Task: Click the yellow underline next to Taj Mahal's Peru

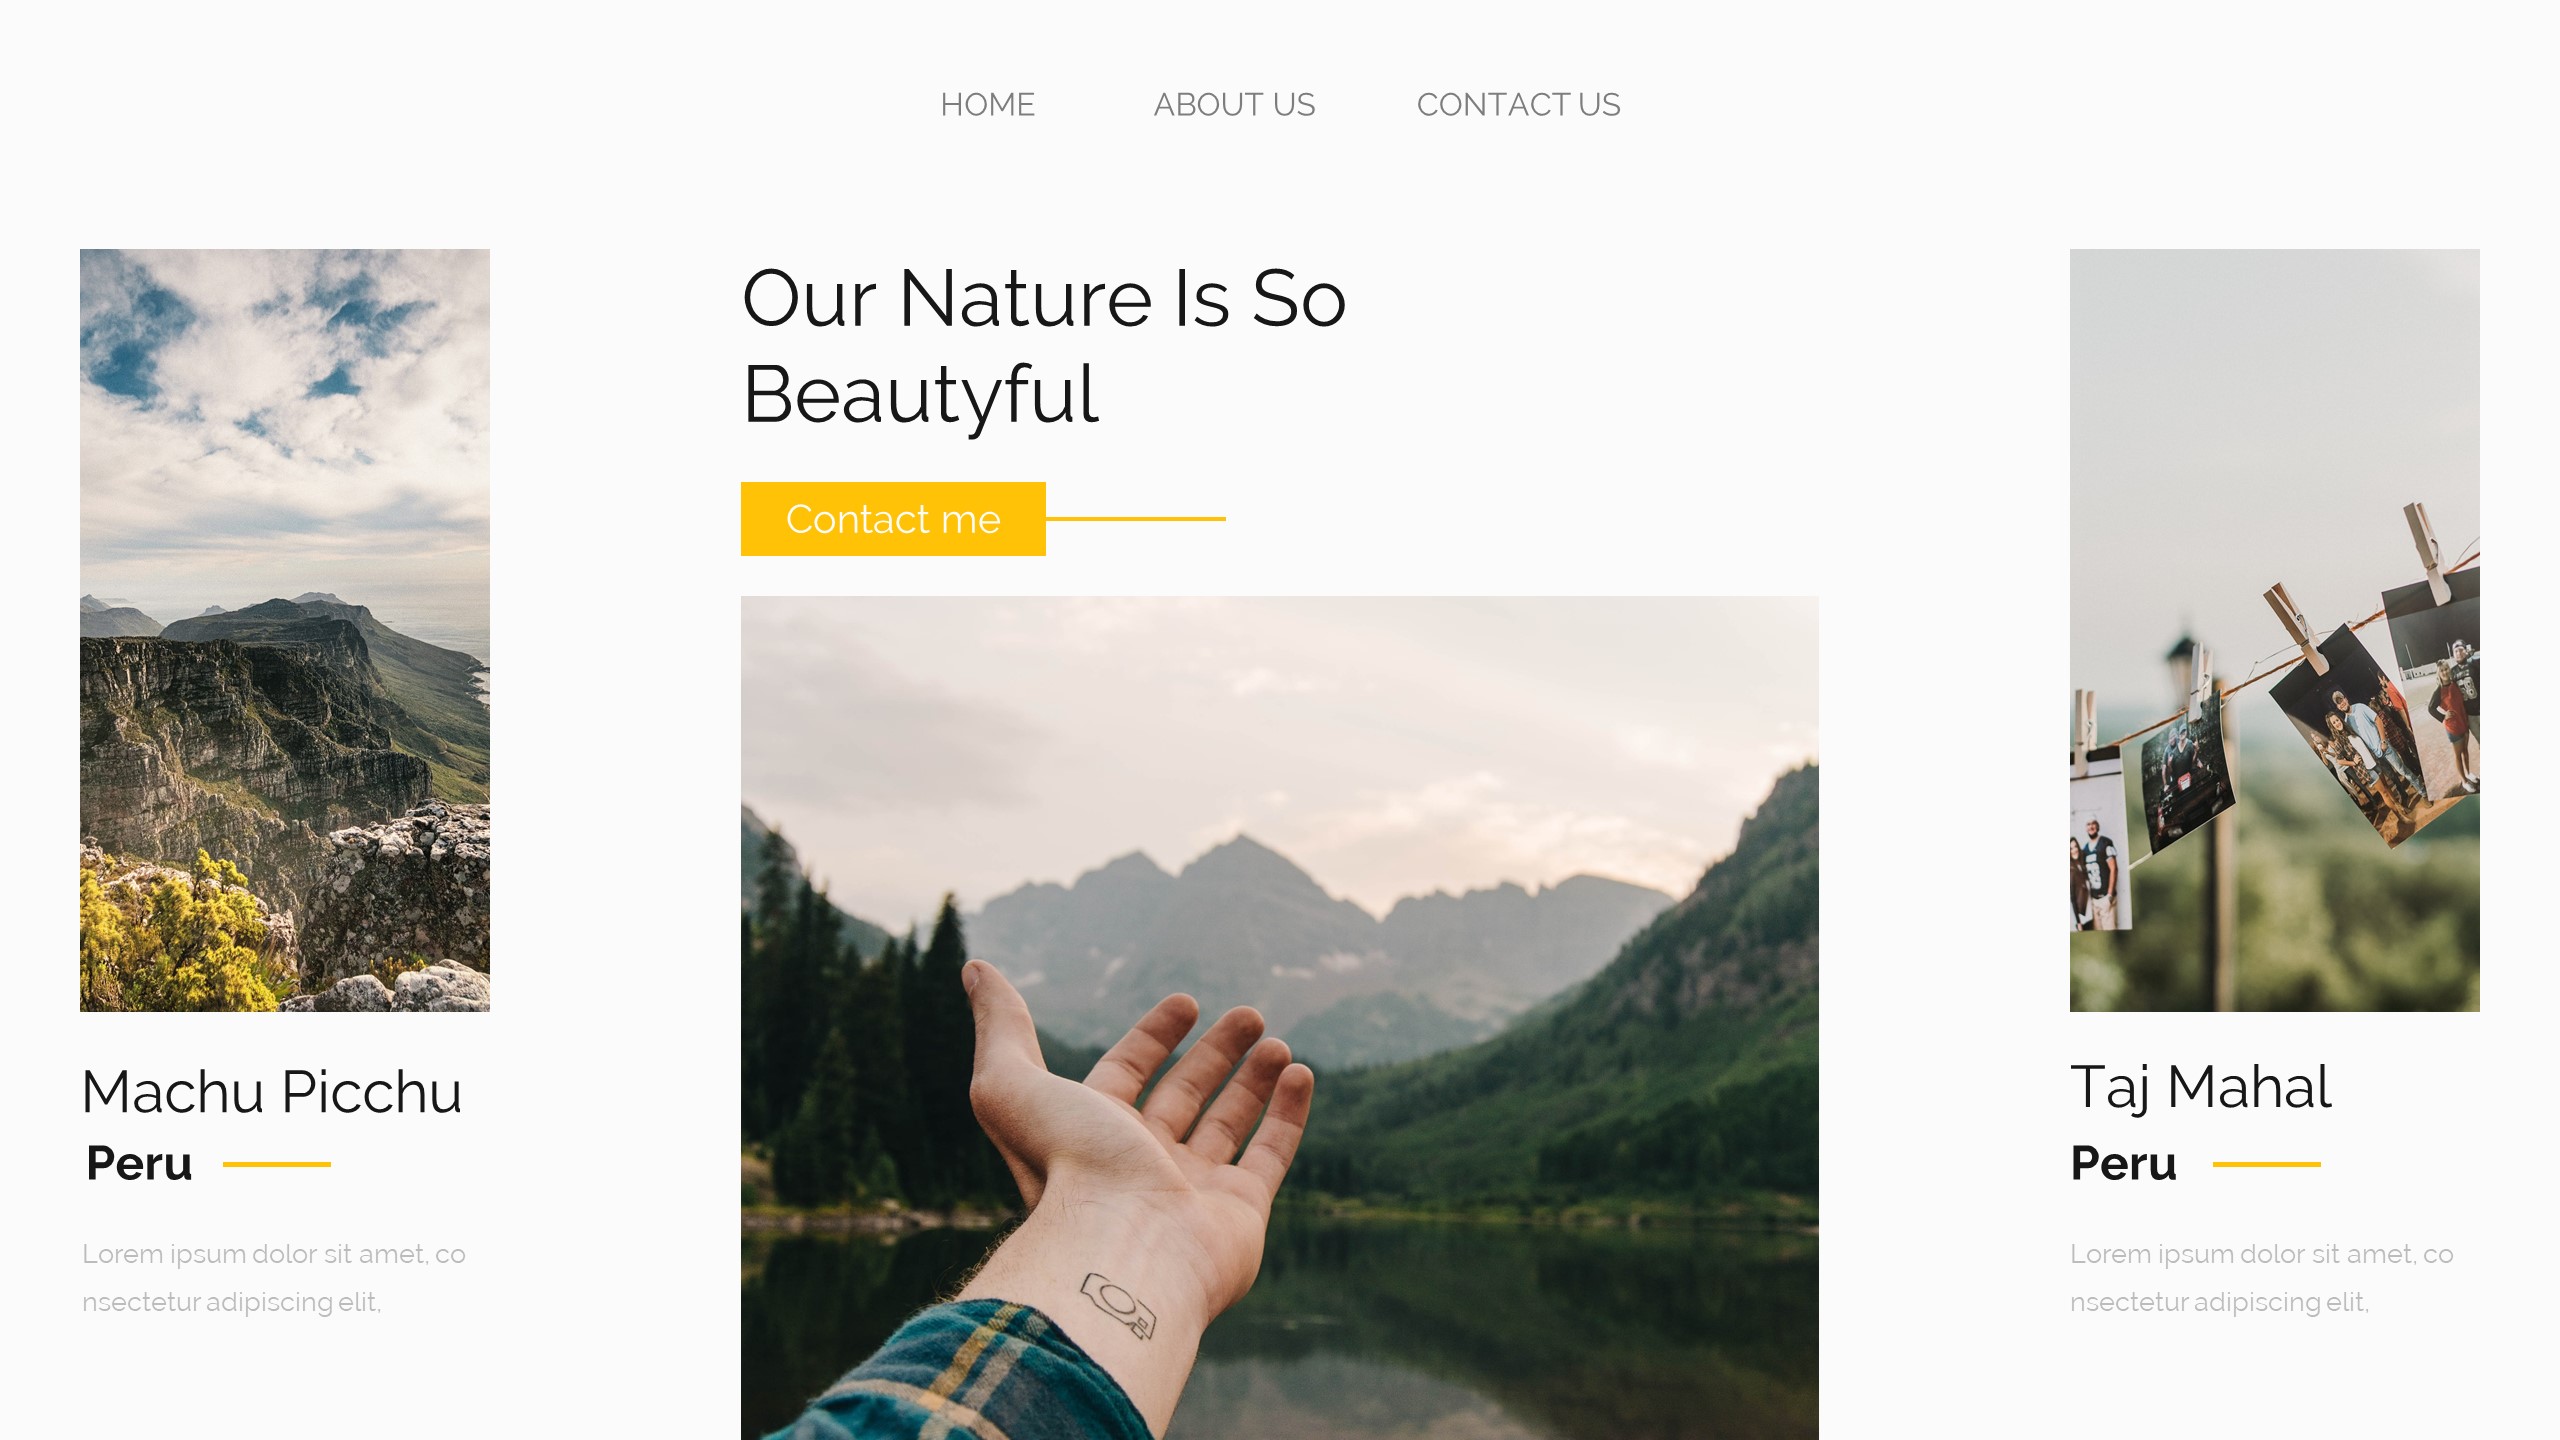Action: click(2267, 1164)
